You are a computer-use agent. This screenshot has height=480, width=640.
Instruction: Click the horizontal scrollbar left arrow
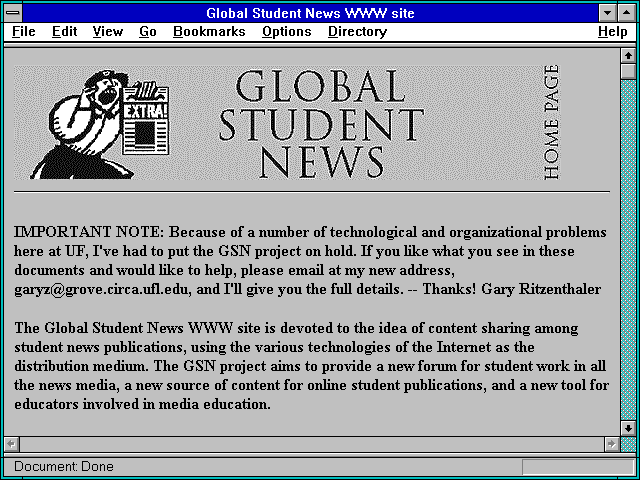pos(12,444)
